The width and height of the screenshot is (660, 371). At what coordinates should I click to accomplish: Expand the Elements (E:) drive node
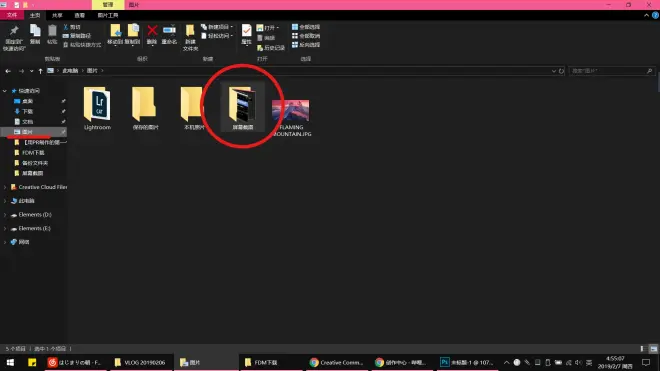click(5, 229)
